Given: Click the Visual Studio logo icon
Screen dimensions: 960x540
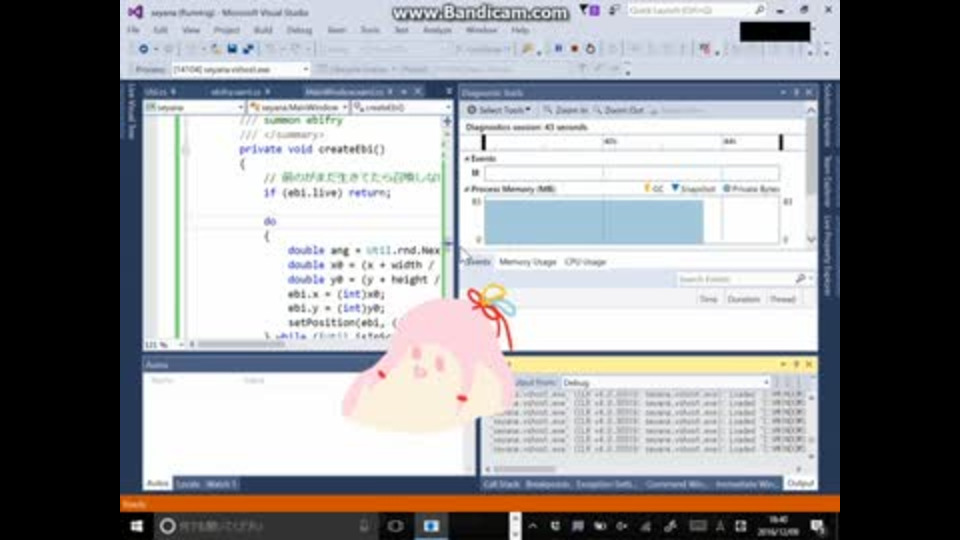Looking at the screenshot, I should click(x=135, y=12).
